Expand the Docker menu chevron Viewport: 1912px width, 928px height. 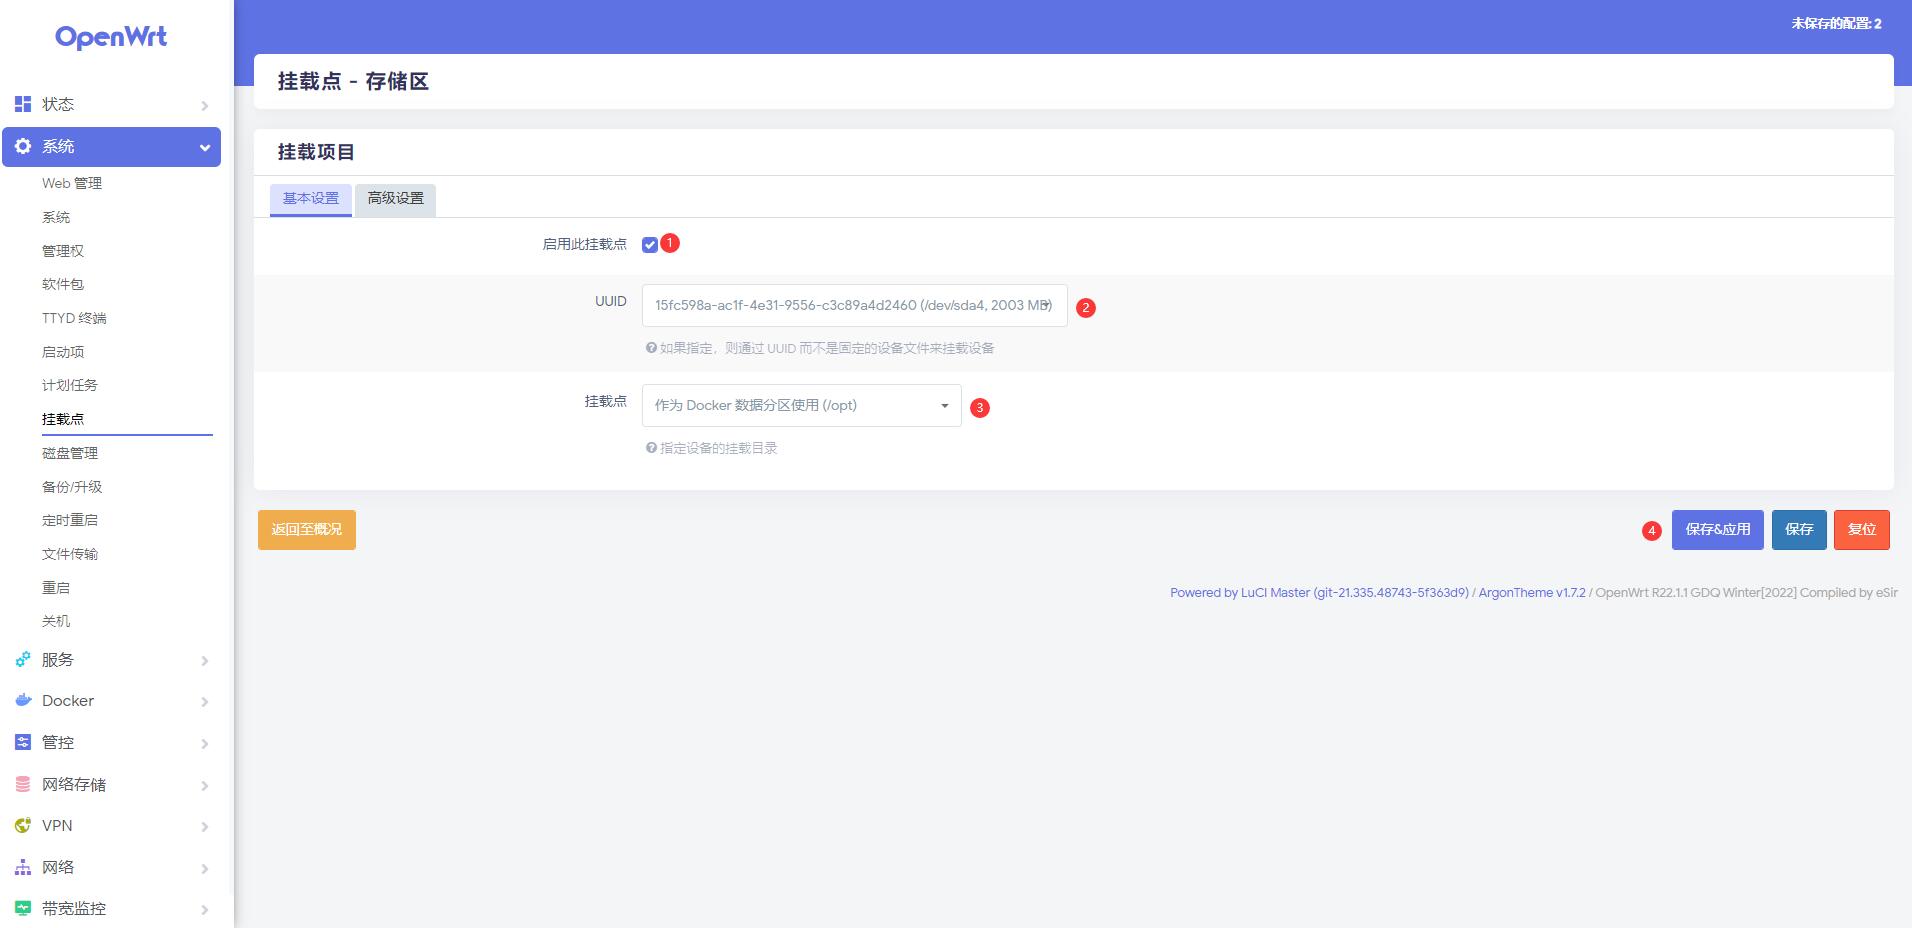tap(204, 702)
